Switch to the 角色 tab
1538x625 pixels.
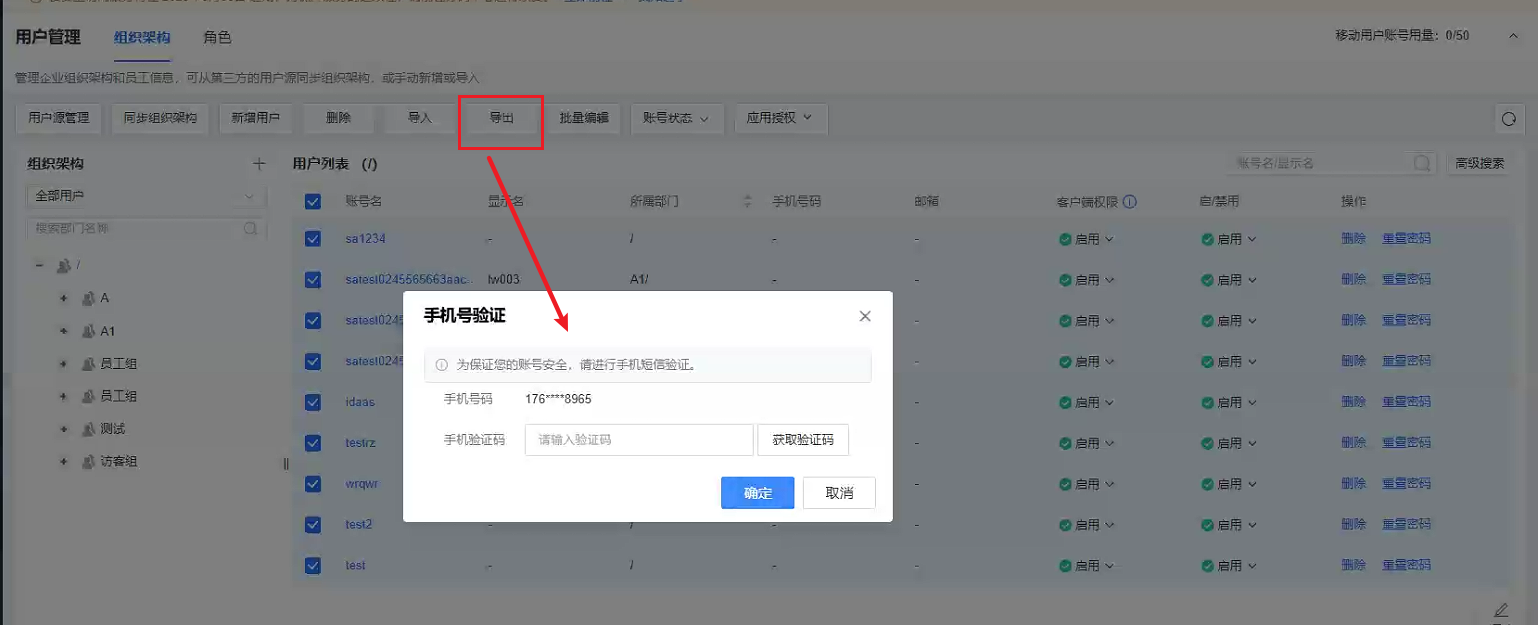(x=217, y=37)
